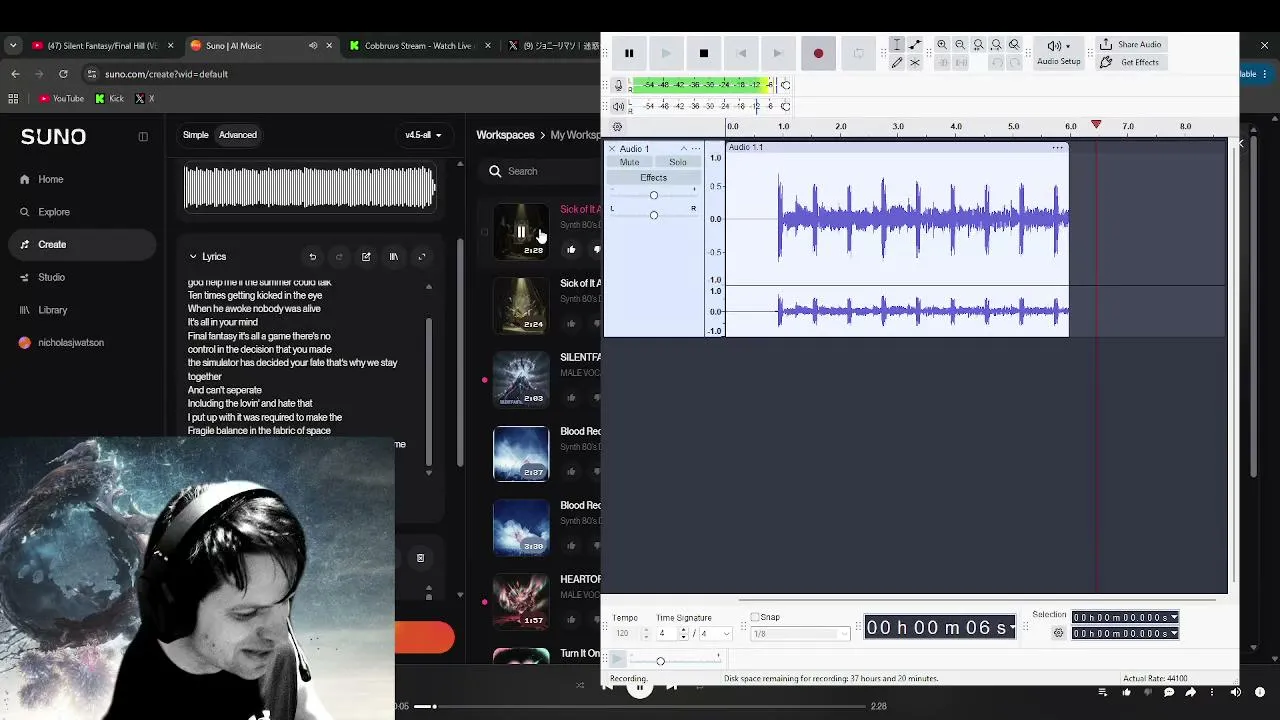Select the Audacity Envelope tool
Screen dimensions: 1280x720
coord(915,45)
